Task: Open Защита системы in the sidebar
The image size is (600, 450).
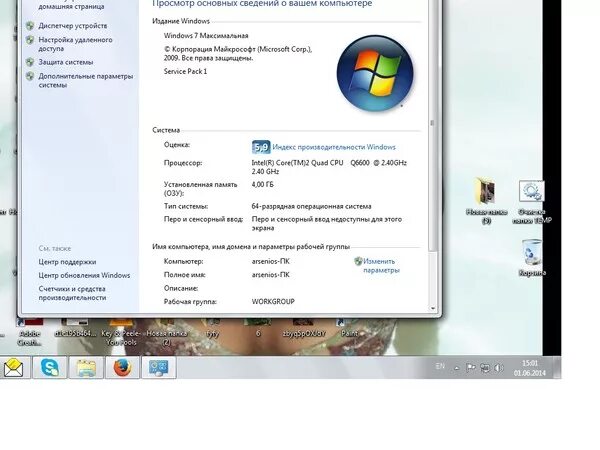Action: click(66, 62)
